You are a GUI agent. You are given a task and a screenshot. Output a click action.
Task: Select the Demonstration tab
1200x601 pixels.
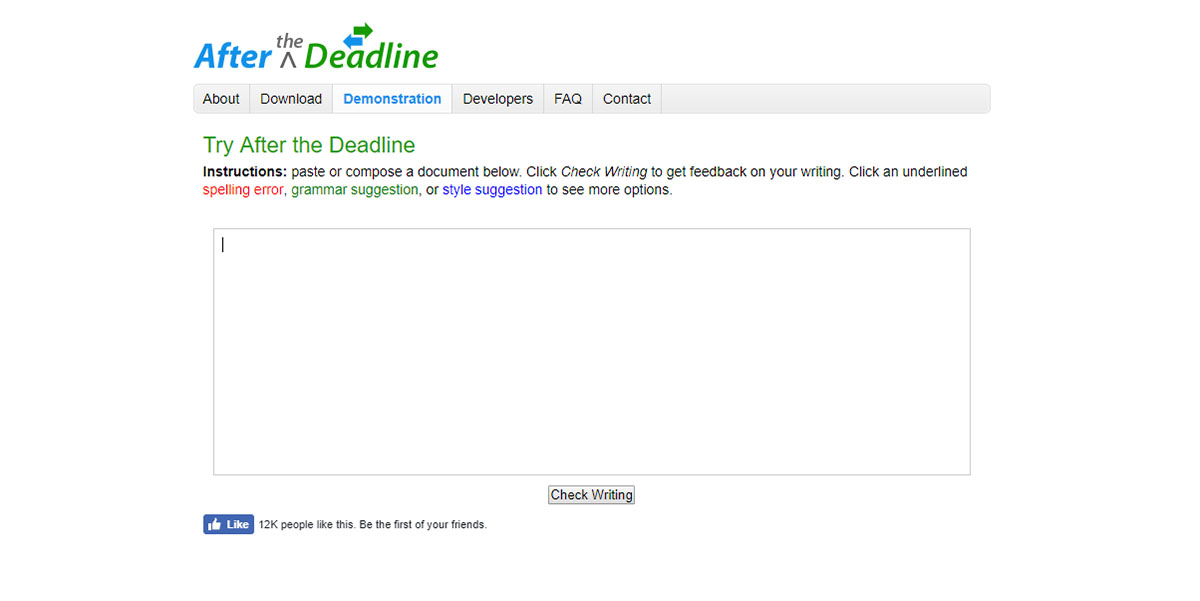392,99
